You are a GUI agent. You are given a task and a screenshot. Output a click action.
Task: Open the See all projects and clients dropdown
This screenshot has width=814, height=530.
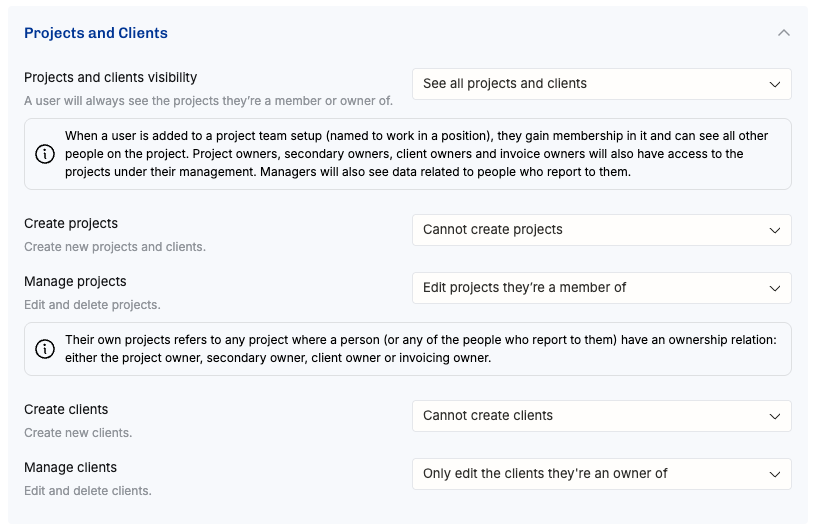[602, 84]
